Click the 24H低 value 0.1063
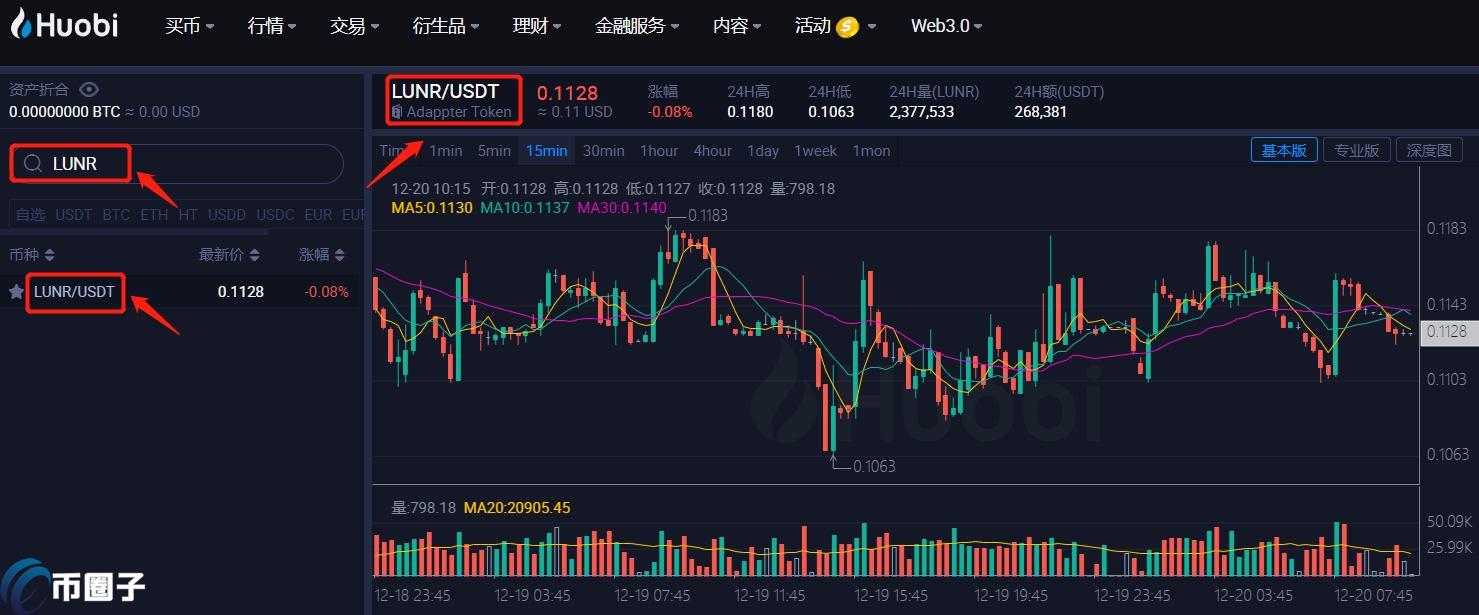Viewport: 1479px width, 615px height. click(831, 112)
